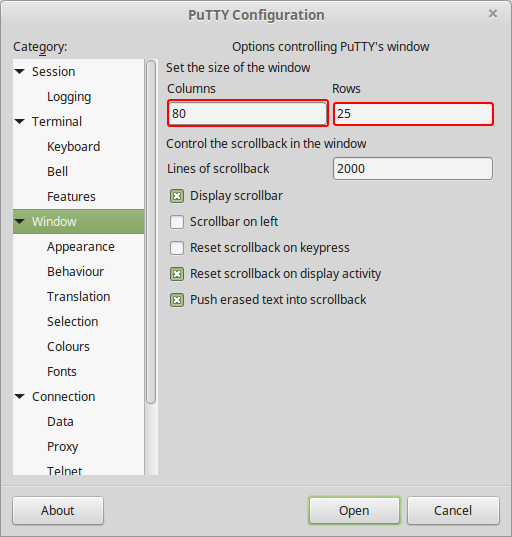Screen dimensions: 512x537
Task: Click the Lines of scrollback field
Action: pyautogui.click(x=413, y=168)
